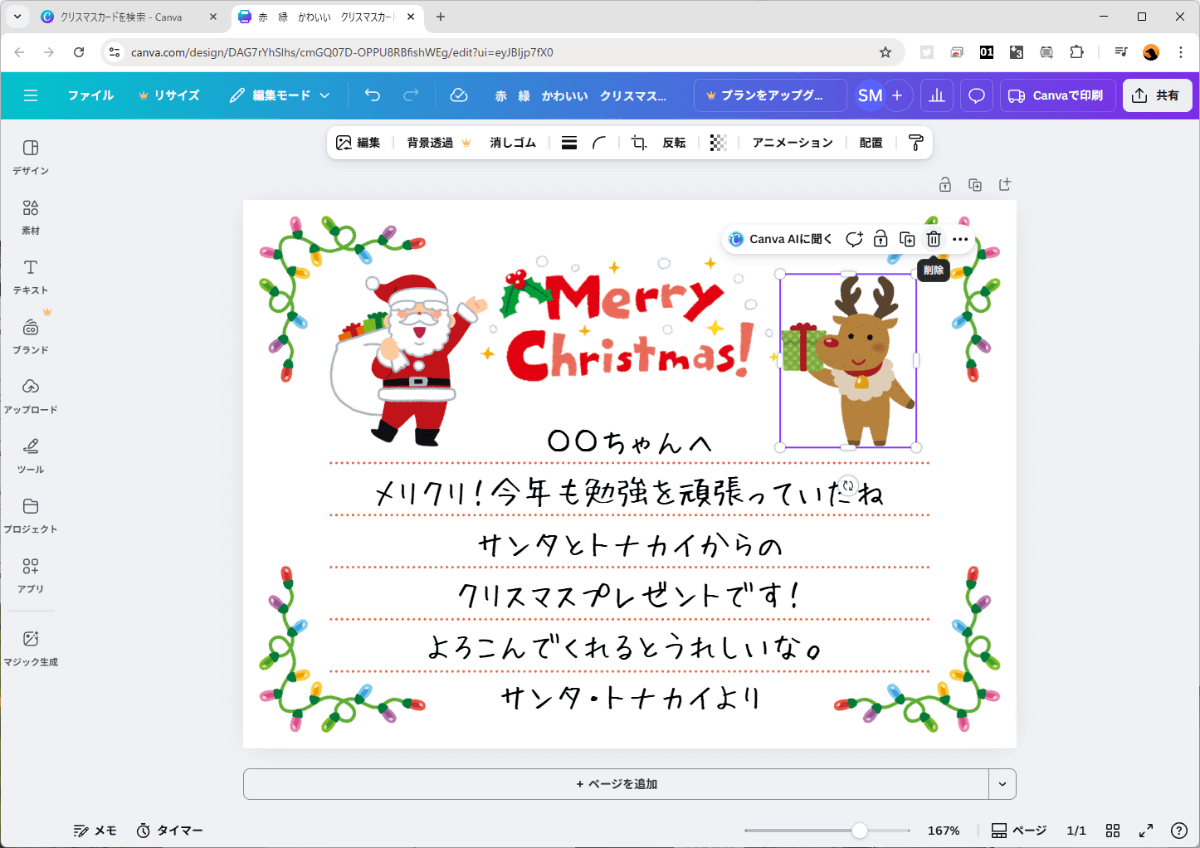The width and height of the screenshot is (1200, 848).
Task: Open the ツール tools panel
Action: [30, 456]
